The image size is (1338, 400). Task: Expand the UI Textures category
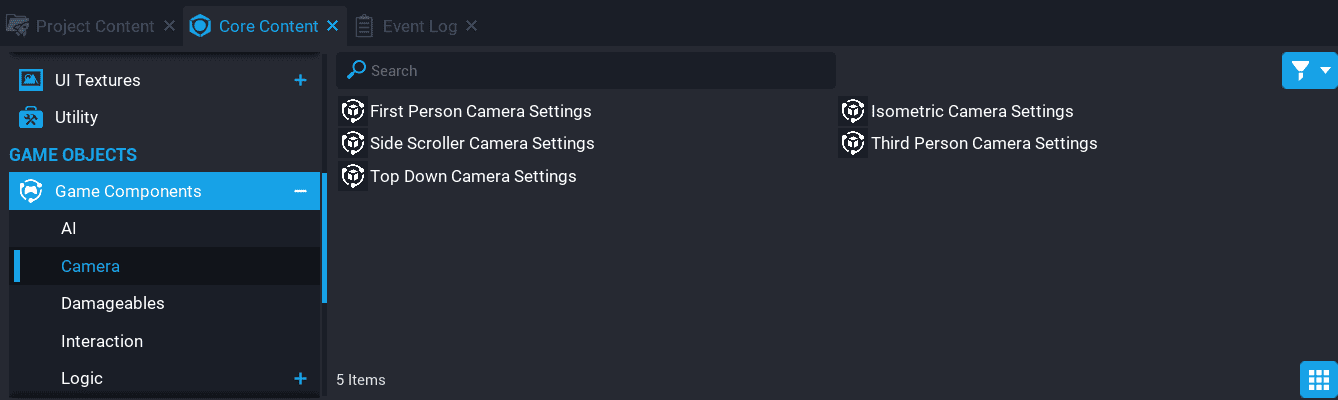(x=300, y=80)
